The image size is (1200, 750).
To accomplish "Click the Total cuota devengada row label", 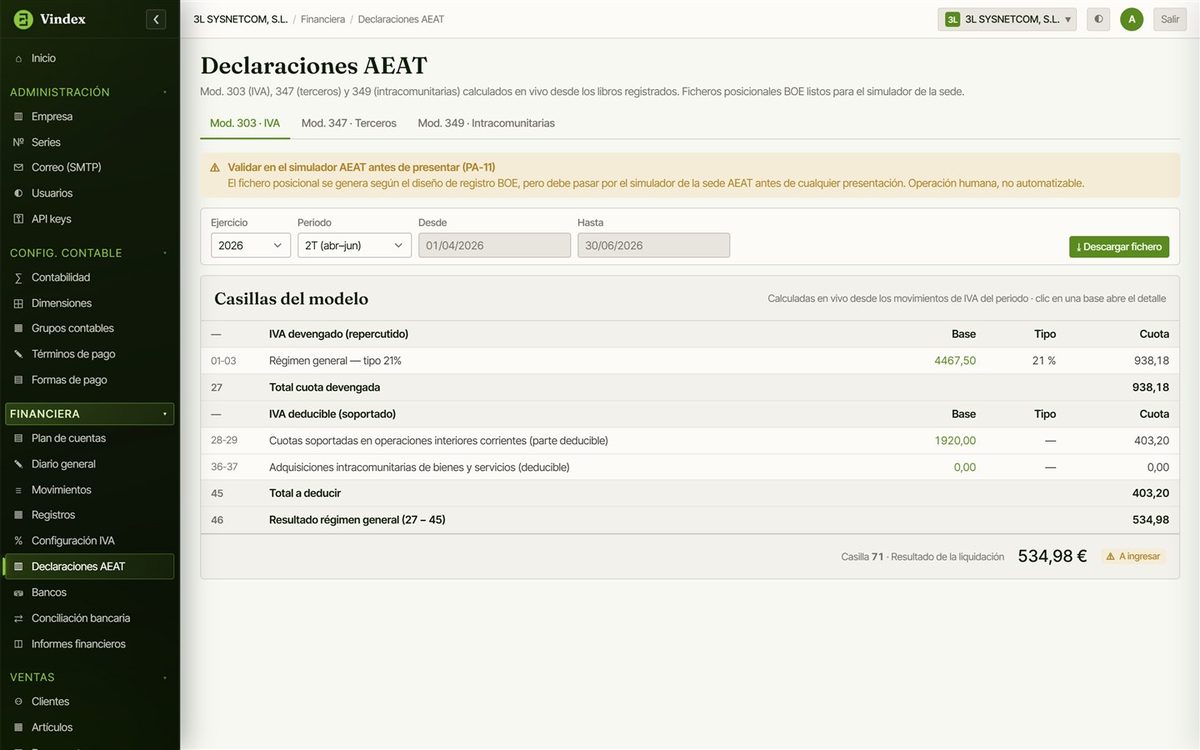I will coord(324,387).
